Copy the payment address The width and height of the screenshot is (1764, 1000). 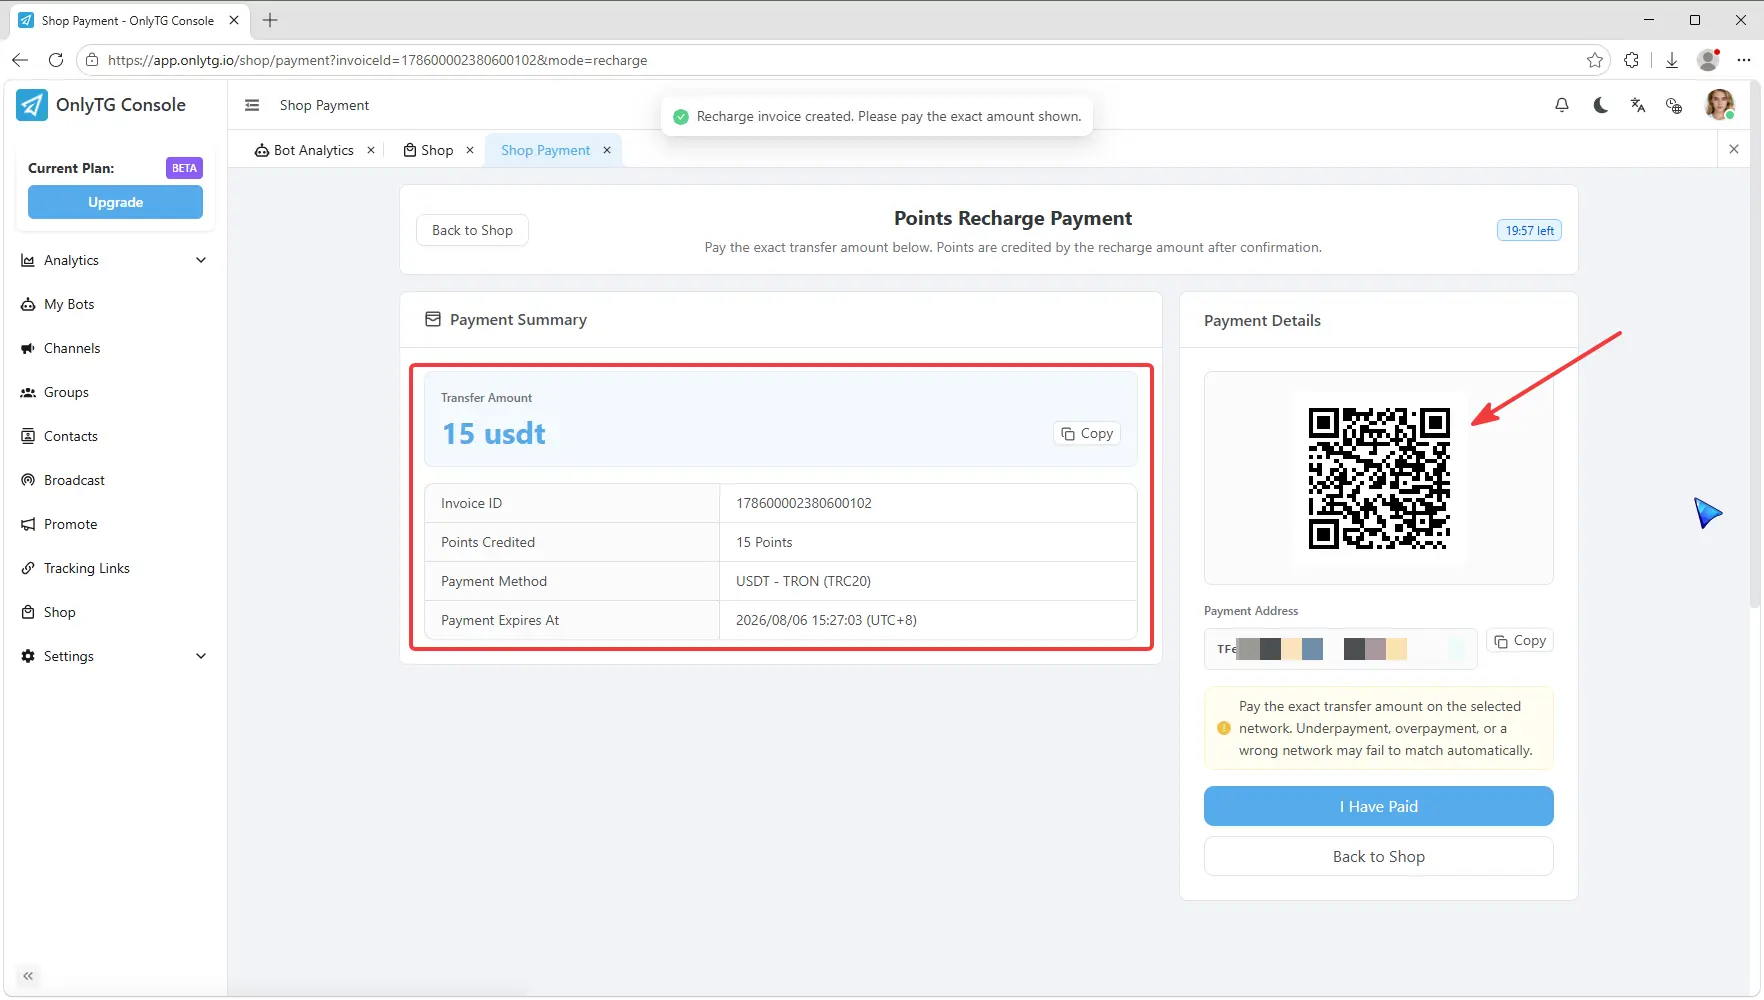(x=1520, y=641)
